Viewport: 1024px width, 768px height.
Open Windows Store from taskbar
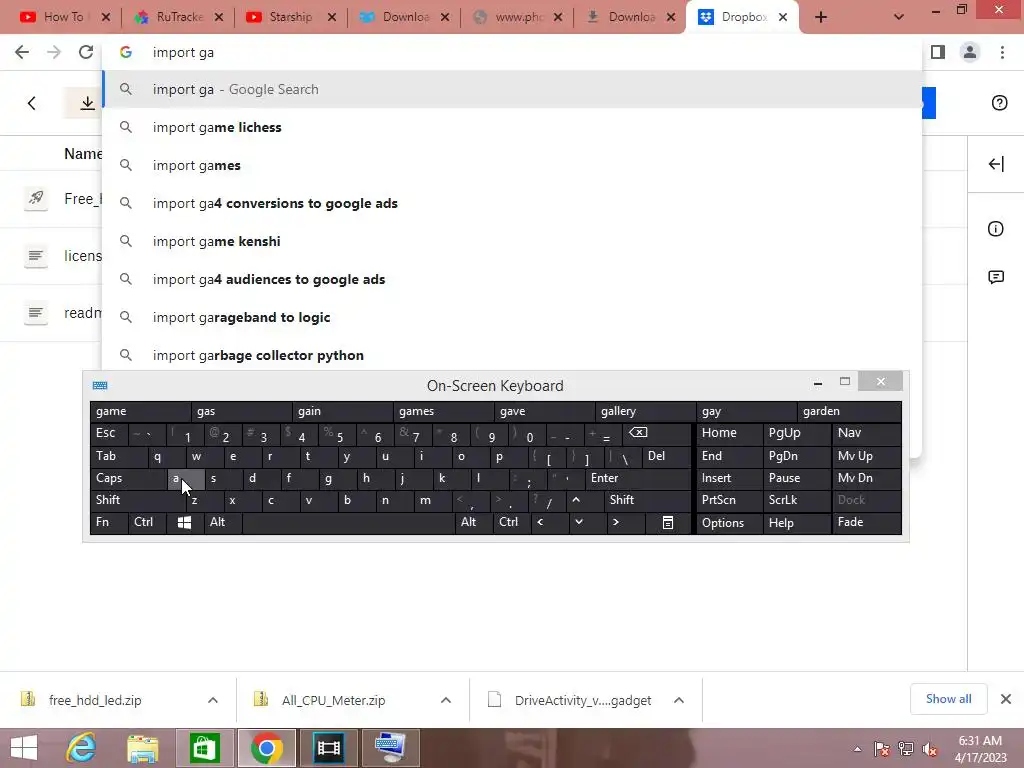click(x=204, y=748)
